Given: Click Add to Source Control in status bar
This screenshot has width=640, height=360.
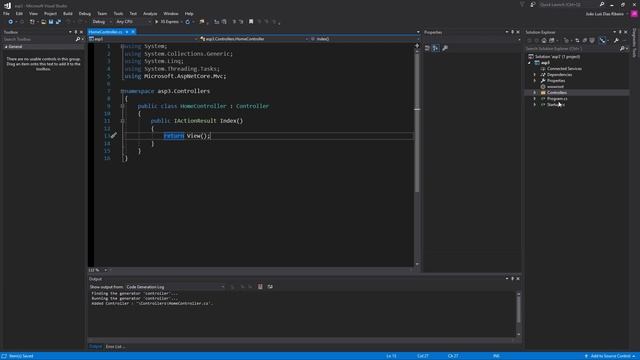Looking at the screenshot, I should click(x=611, y=356).
